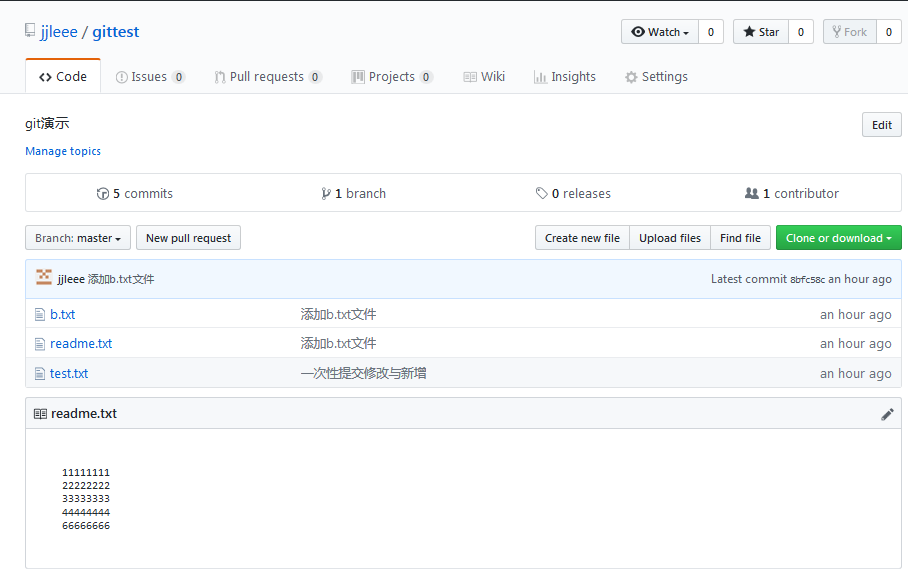This screenshot has height=578, width=908.
Task: Switch to the Code tab
Action: click(63, 76)
